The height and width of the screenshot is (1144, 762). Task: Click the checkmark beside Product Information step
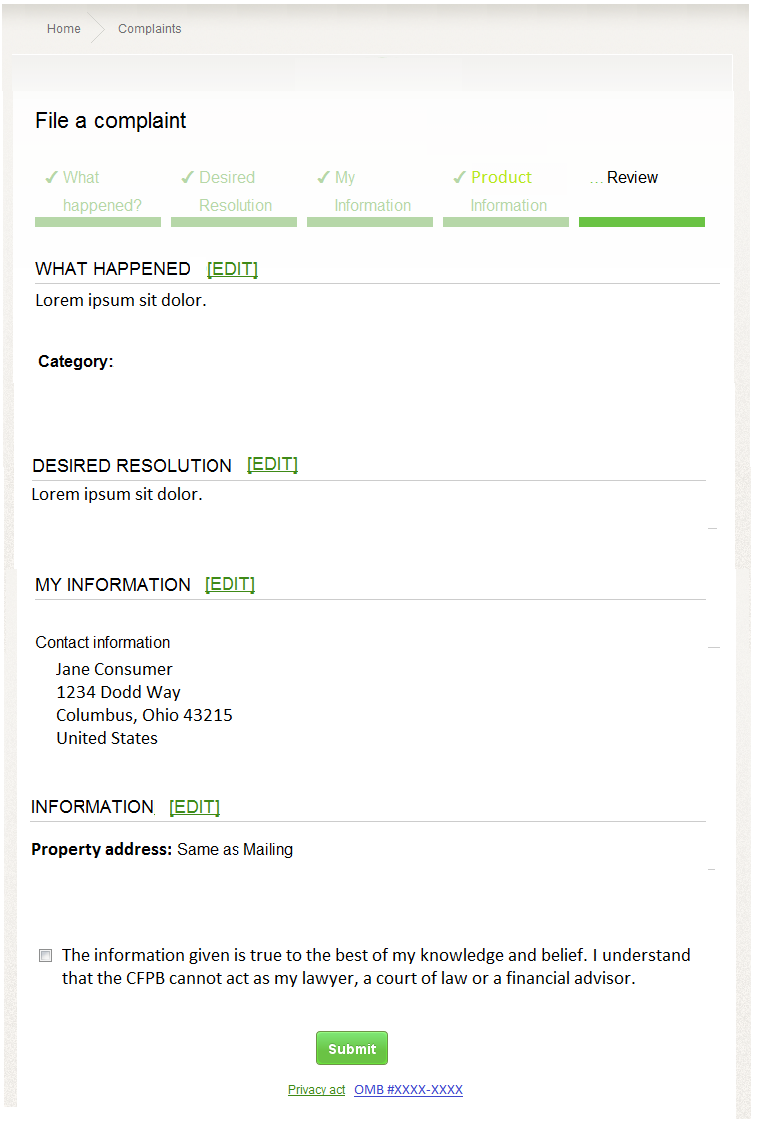(x=459, y=178)
